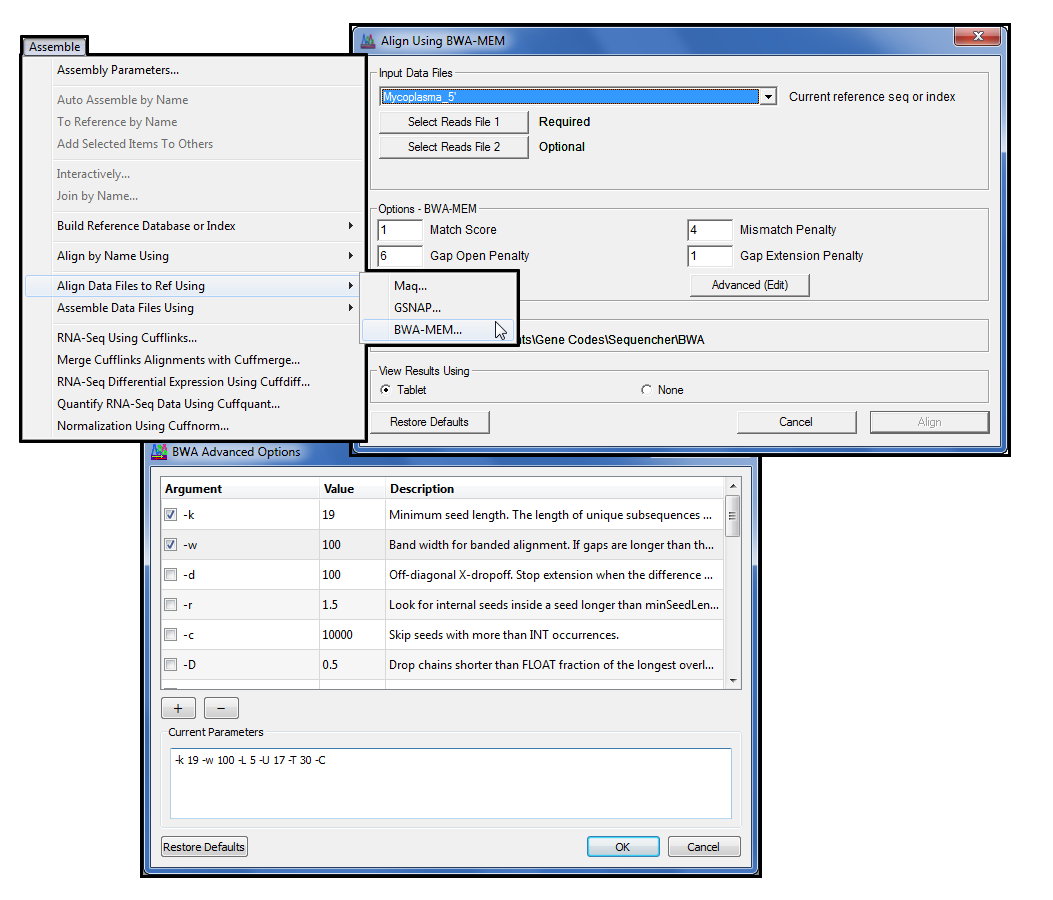The height and width of the screenshot is (900, 1053).
Task: Open the Mycoplasma_5' reference dropdown
Action: (768, 96)
